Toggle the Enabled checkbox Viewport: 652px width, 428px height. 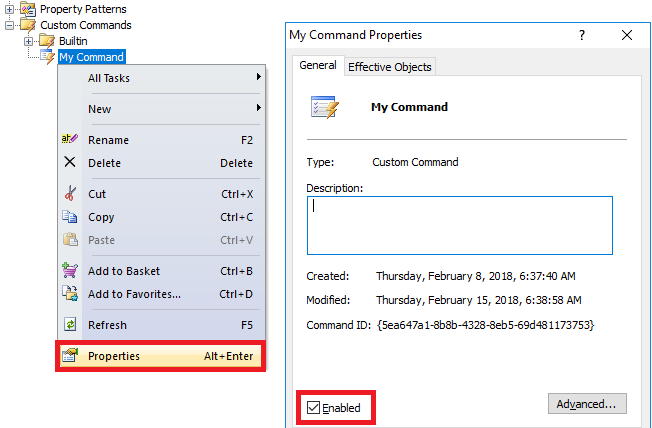(314, 408)
